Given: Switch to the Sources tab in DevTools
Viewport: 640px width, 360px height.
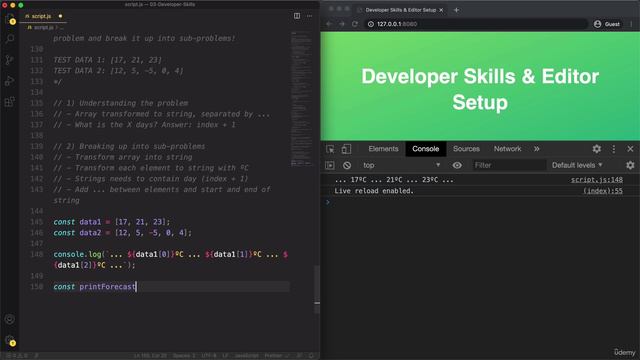Looking at the screenshot, I should 466,149.
